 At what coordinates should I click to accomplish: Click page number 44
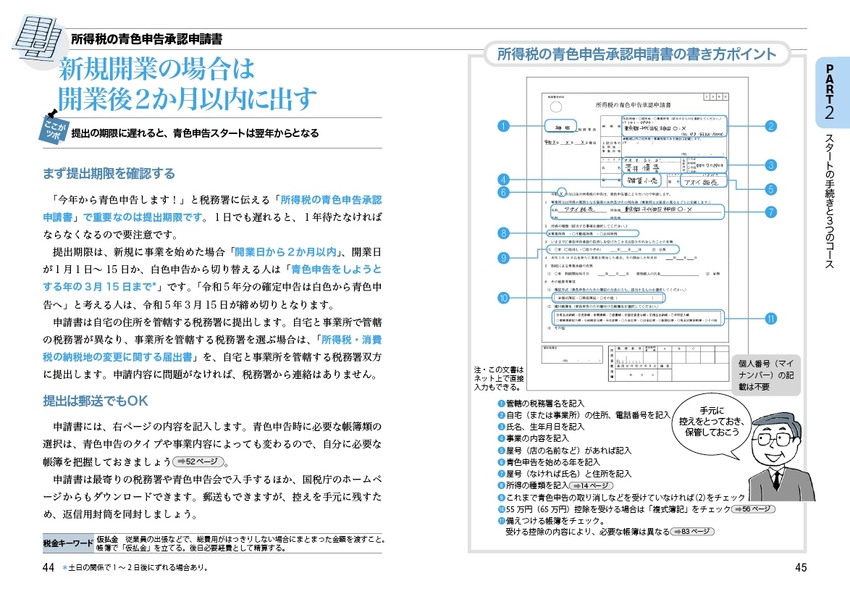[x=48, y=567]
